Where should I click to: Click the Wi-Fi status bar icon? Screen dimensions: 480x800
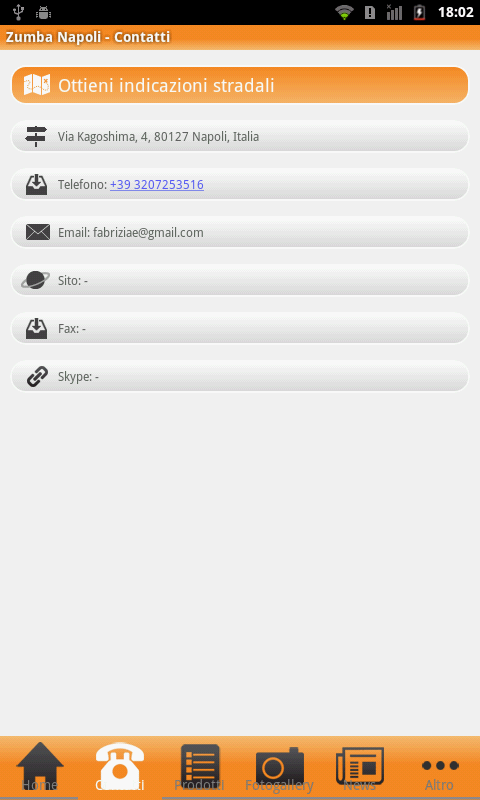coord(345,12)
